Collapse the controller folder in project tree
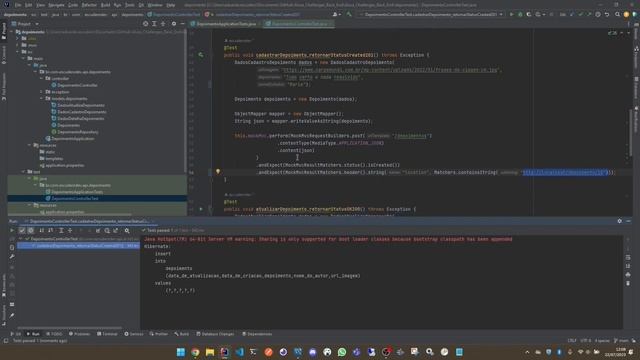The height and width of the screenshot is (360, 640). pyautogui.click(x=41, y=78)
